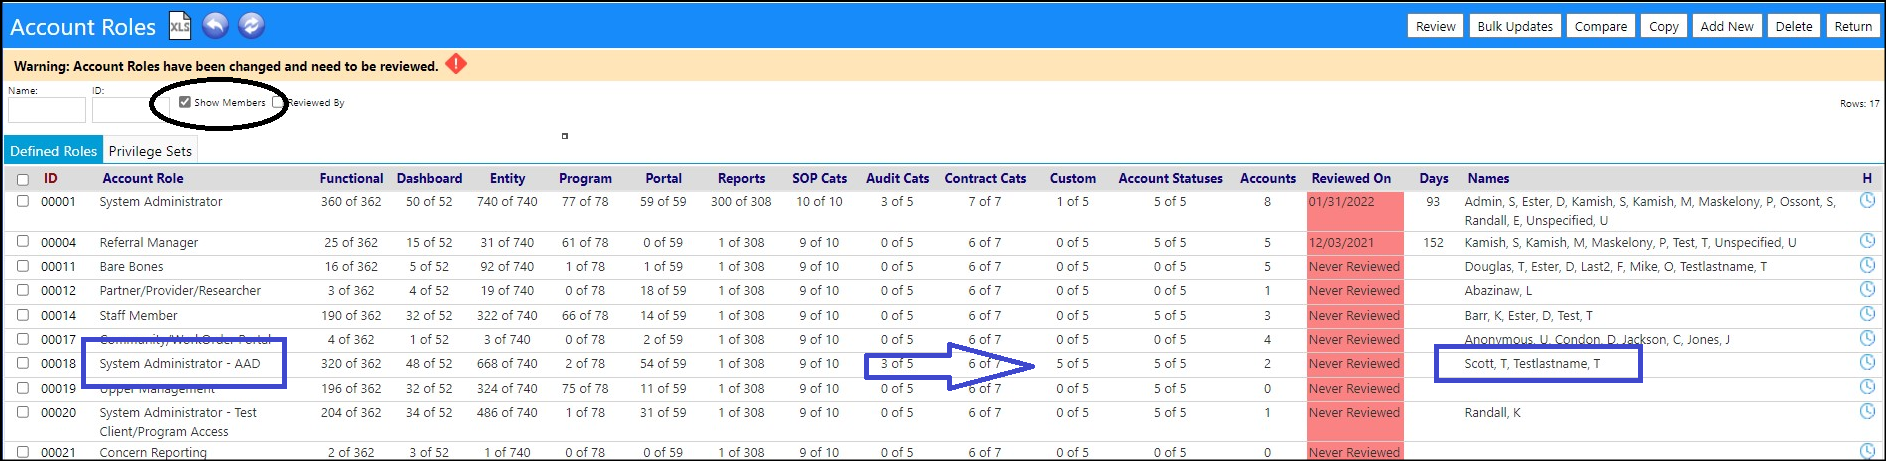1886x461 pixels.
Task: Sort by SOP Cats column header
Action: (x=819, y=178)
